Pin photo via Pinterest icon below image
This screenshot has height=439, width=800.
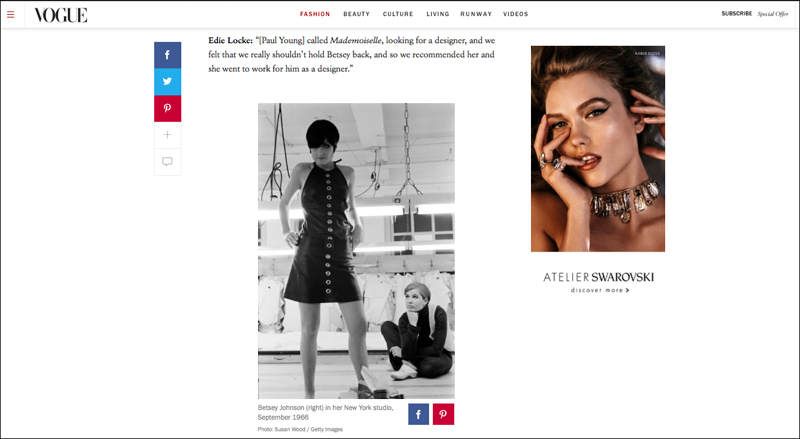[443, 414]
